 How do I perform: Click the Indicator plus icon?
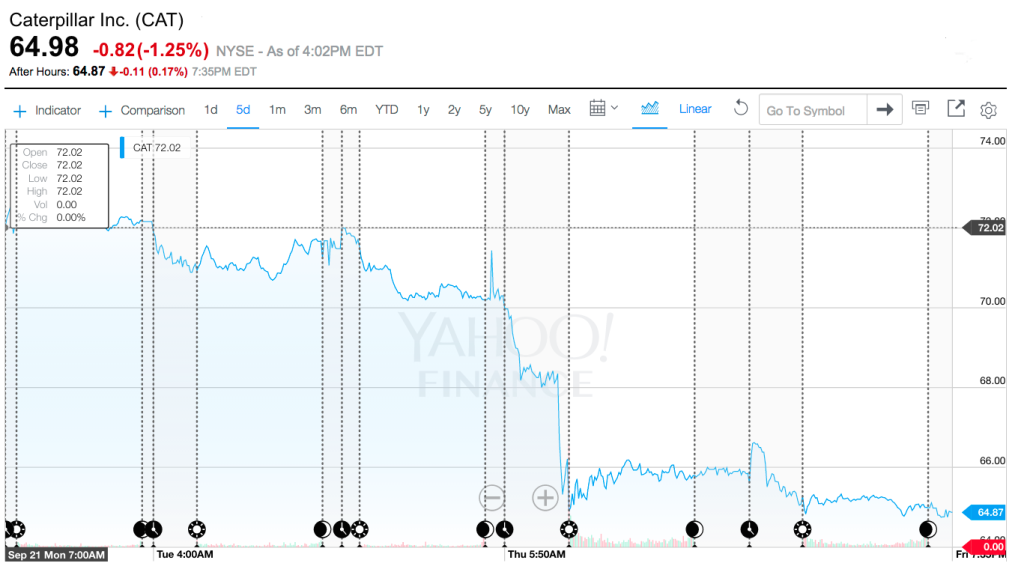pyautogui.click(x=19, y=111)
